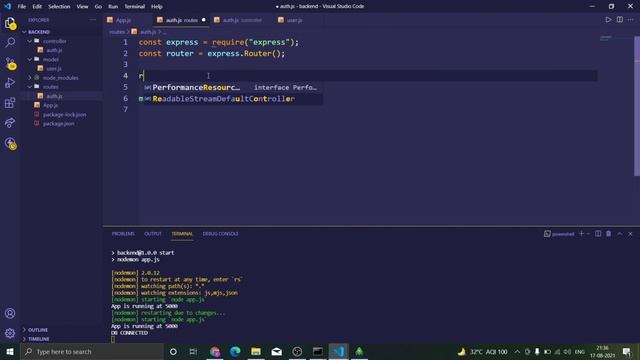640x360 pixels.
Task: Open editor More Actions ellipsis
Action: pos(631,20)
